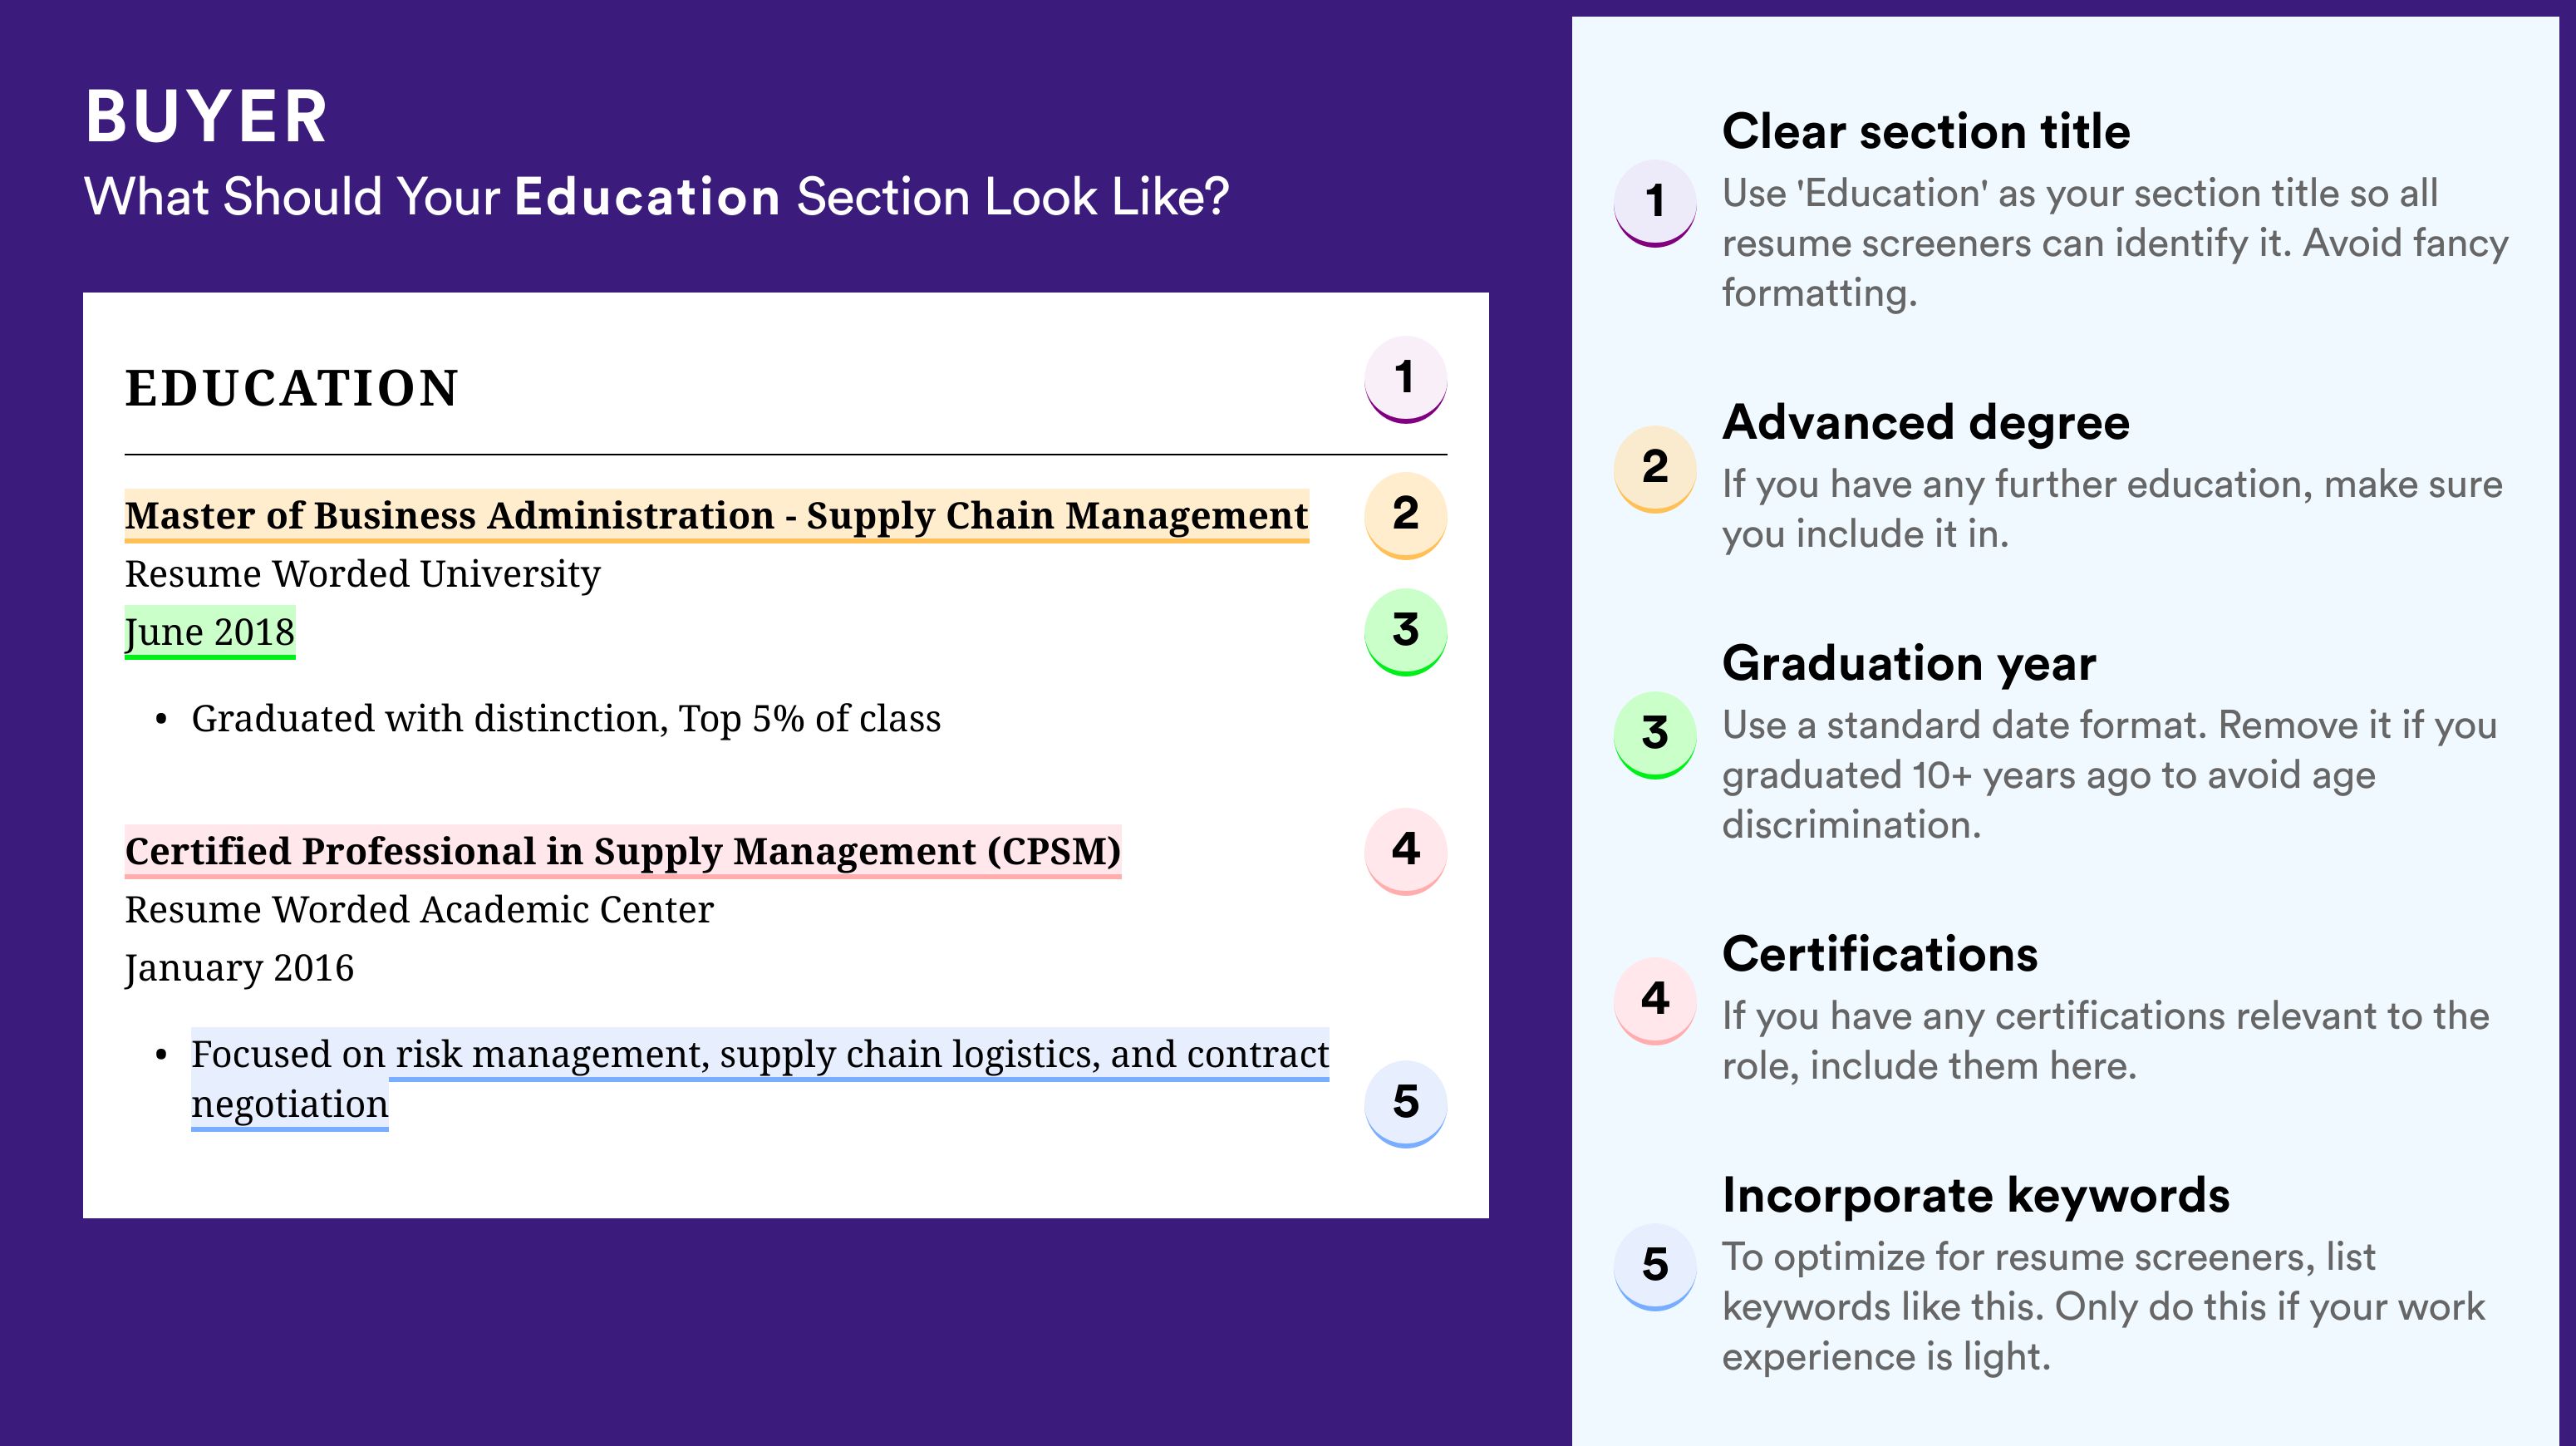Click the blue 5 badge beside Incorporate keywords
The image size is (2576, 1446).
(1655, 1266)
